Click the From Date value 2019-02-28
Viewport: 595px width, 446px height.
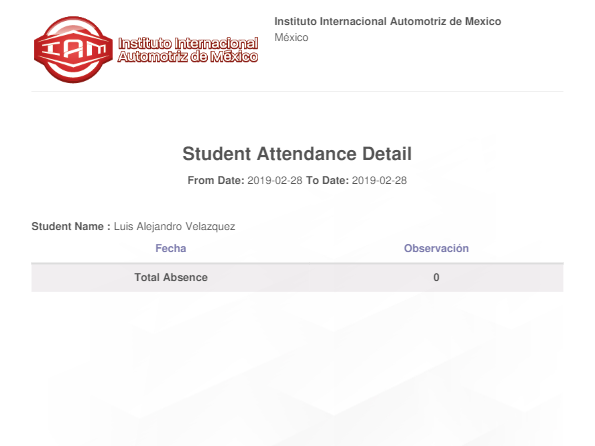click(x=275, y=180)
